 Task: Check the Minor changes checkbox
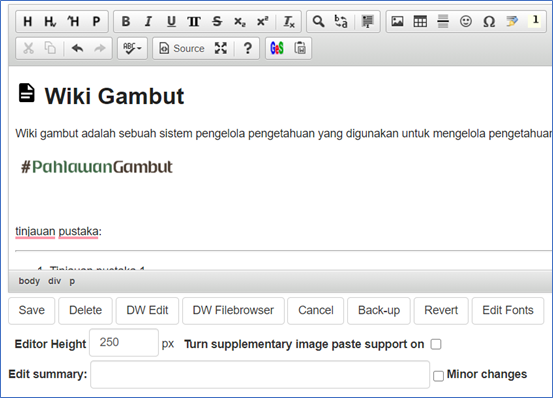(x=438, y=376)
